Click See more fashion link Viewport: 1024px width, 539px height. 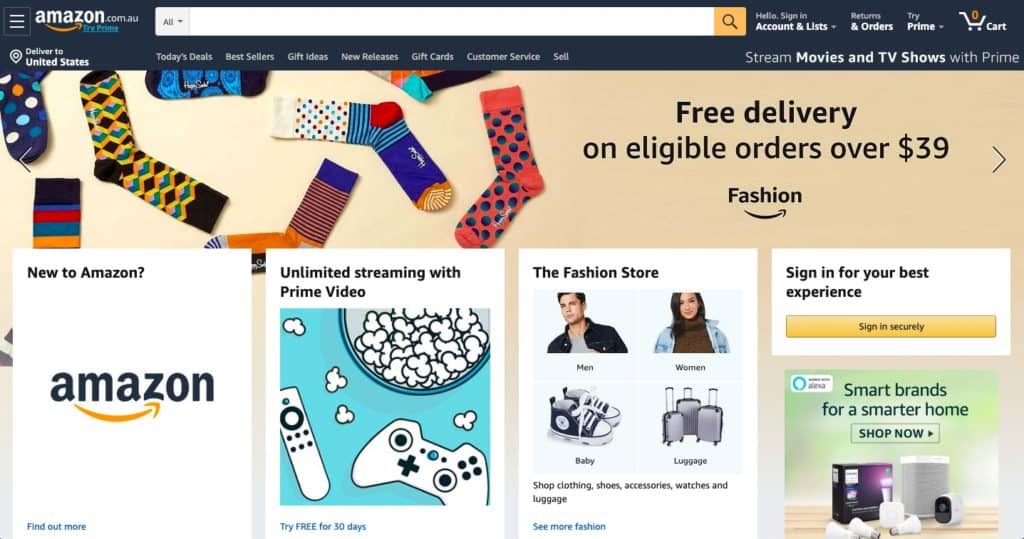569,527
